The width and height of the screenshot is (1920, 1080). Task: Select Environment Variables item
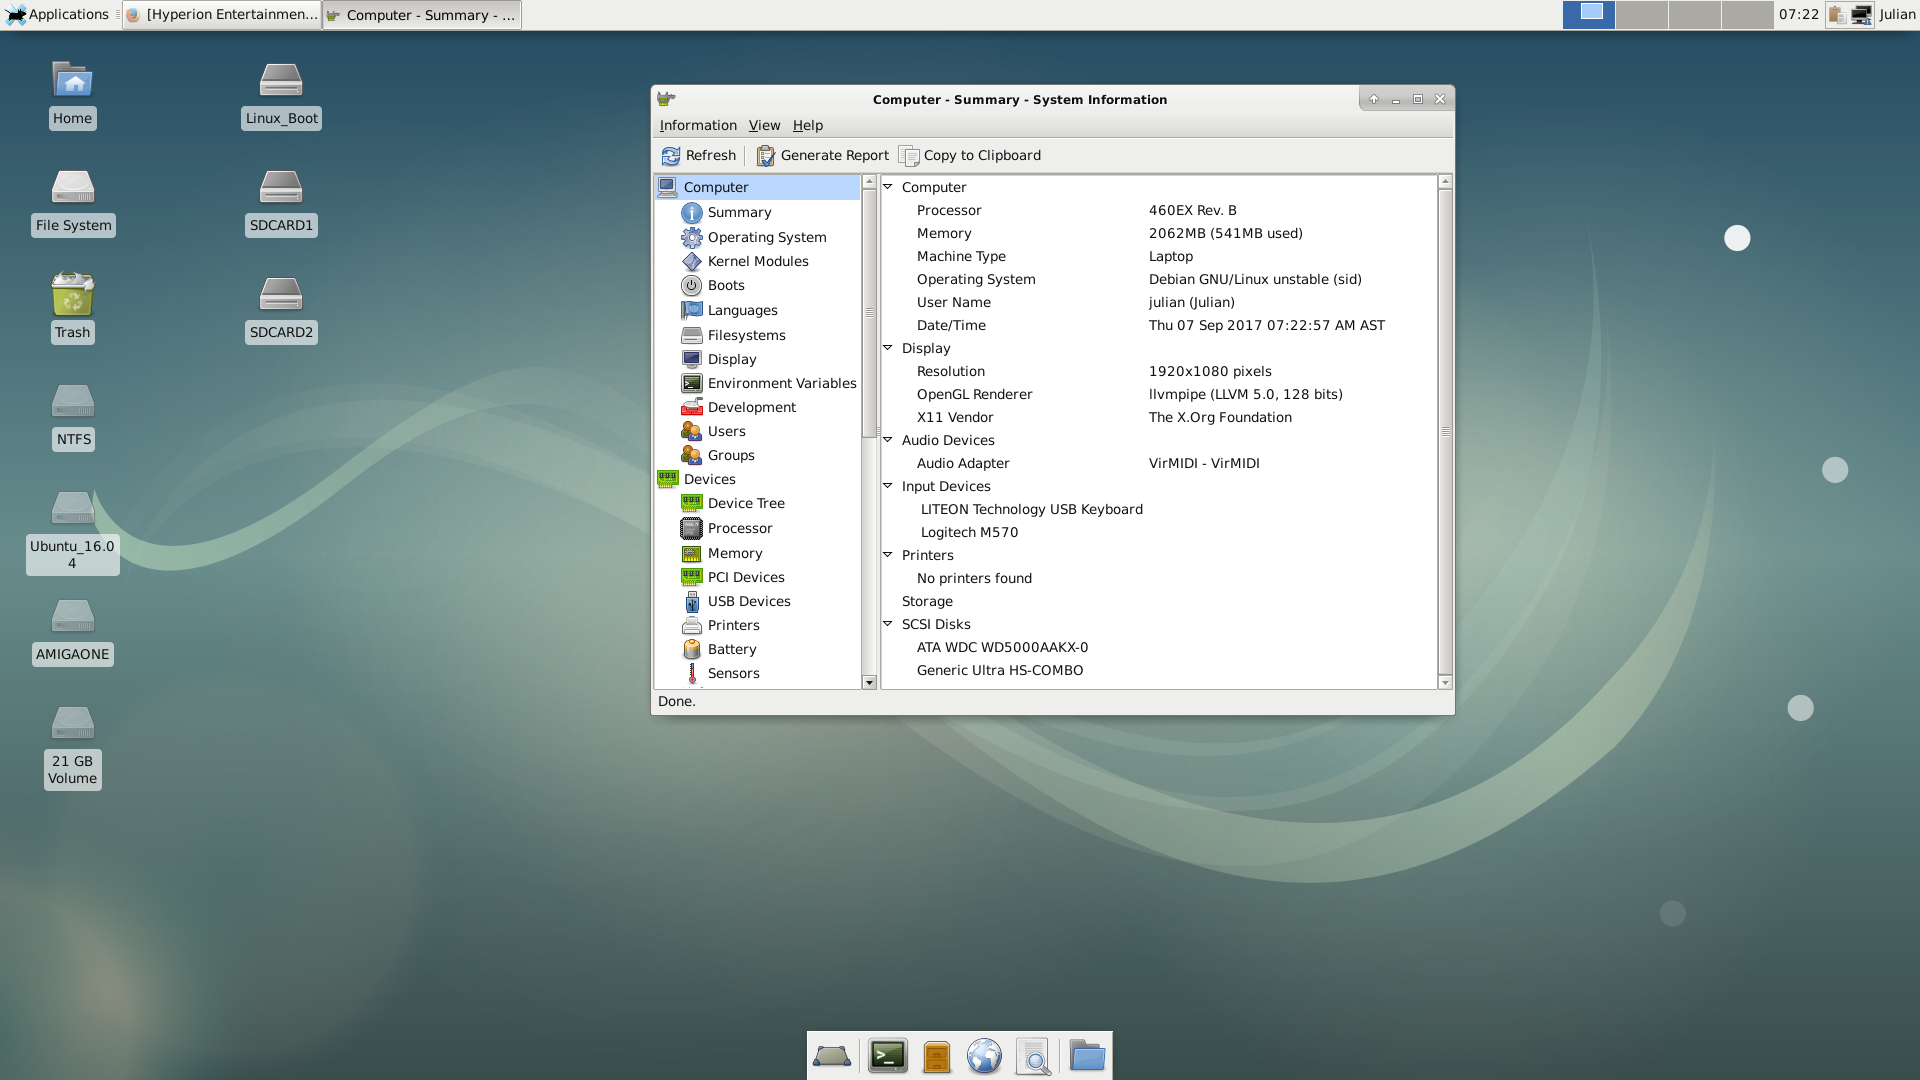(x=781, y=383)
